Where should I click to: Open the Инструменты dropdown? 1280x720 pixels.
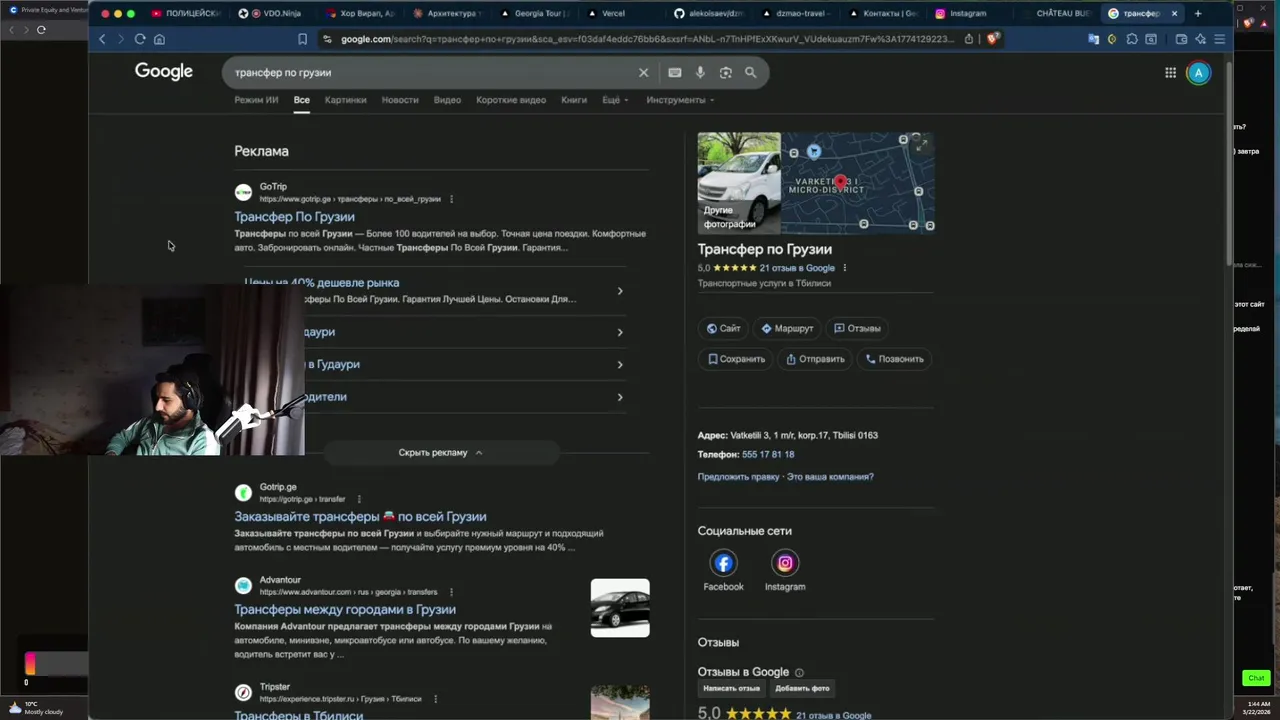coord(680,100)
